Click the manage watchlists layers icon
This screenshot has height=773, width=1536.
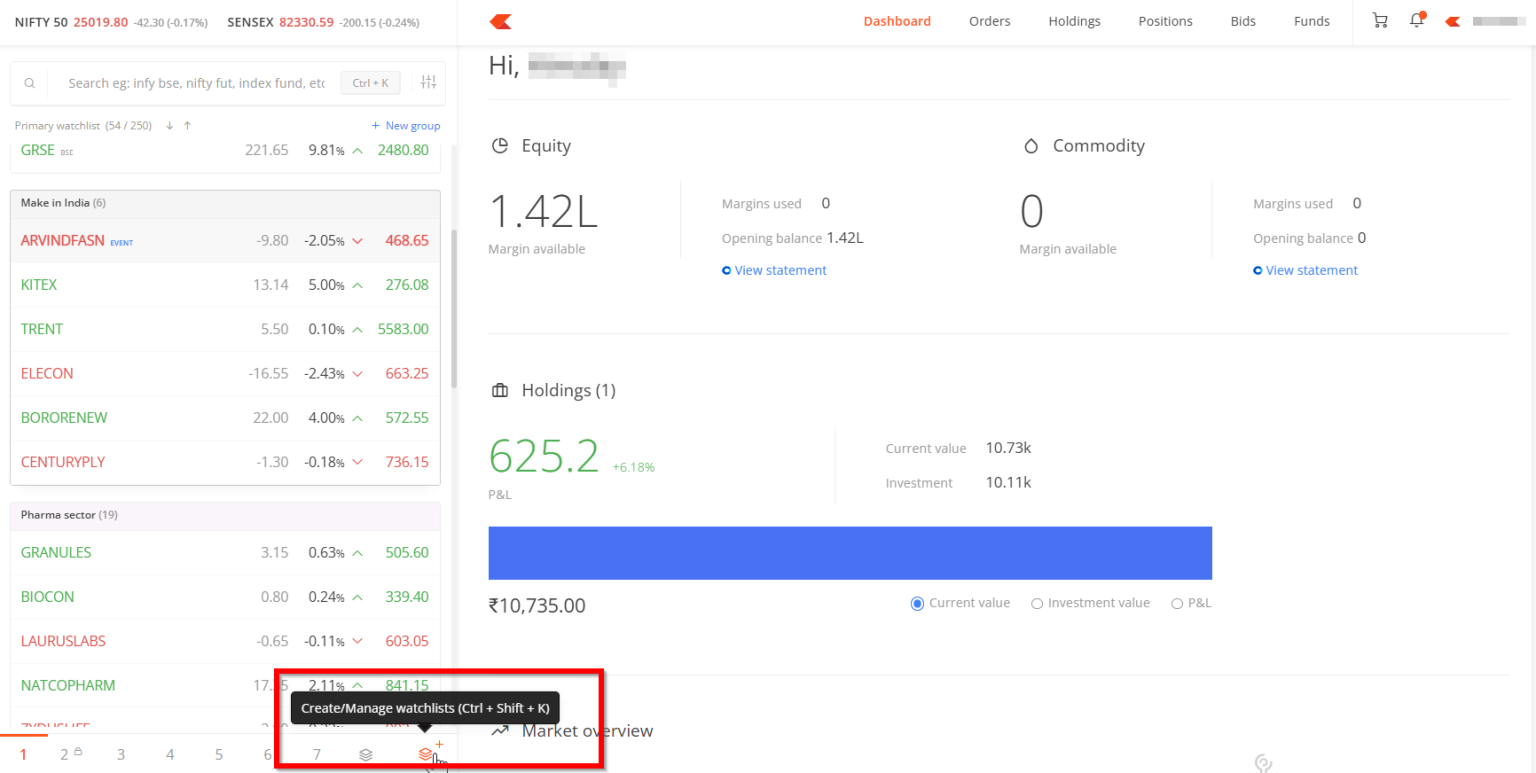click(366, 755)
